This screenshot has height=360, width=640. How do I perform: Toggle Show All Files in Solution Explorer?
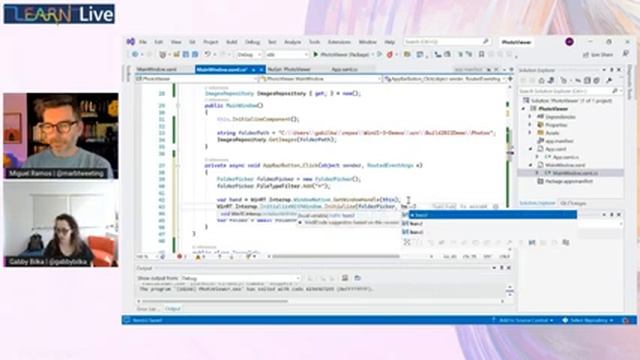pyautogui.click(x=596, y=80)
